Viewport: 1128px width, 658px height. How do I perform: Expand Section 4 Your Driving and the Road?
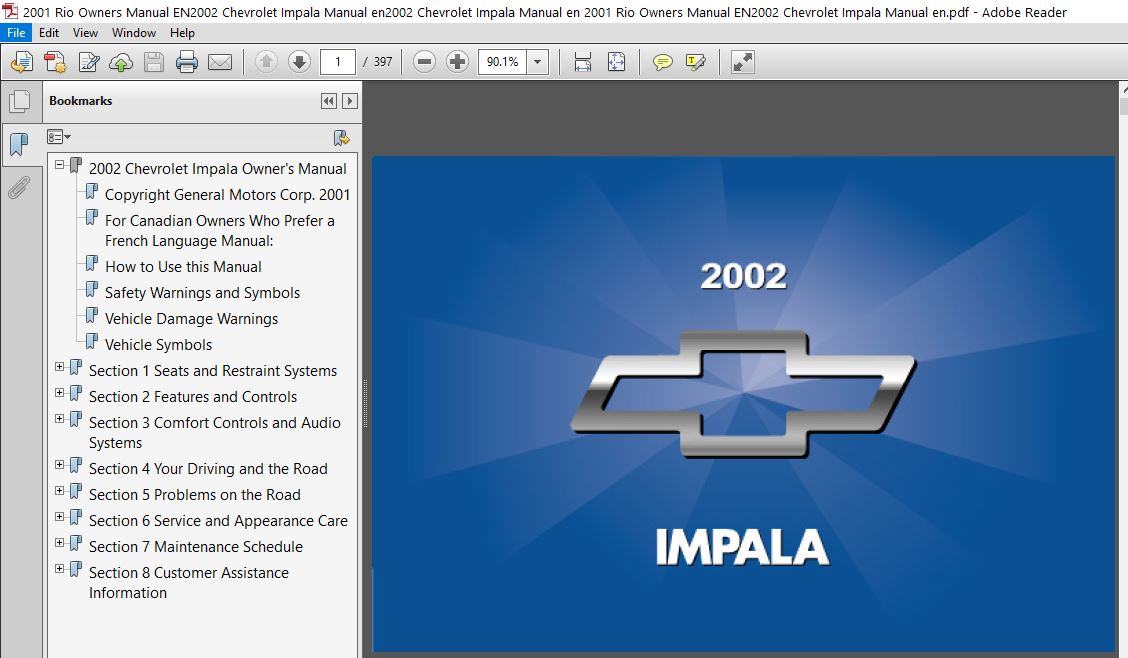(60, 465)
